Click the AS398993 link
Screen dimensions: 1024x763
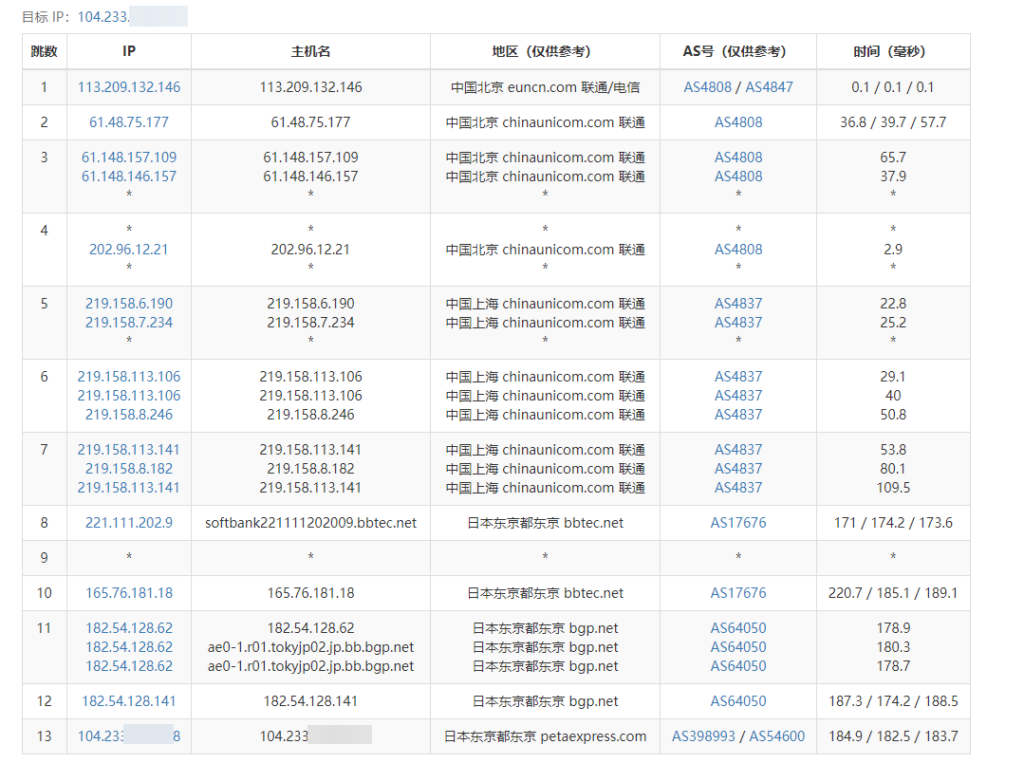(x=704, y=736)
